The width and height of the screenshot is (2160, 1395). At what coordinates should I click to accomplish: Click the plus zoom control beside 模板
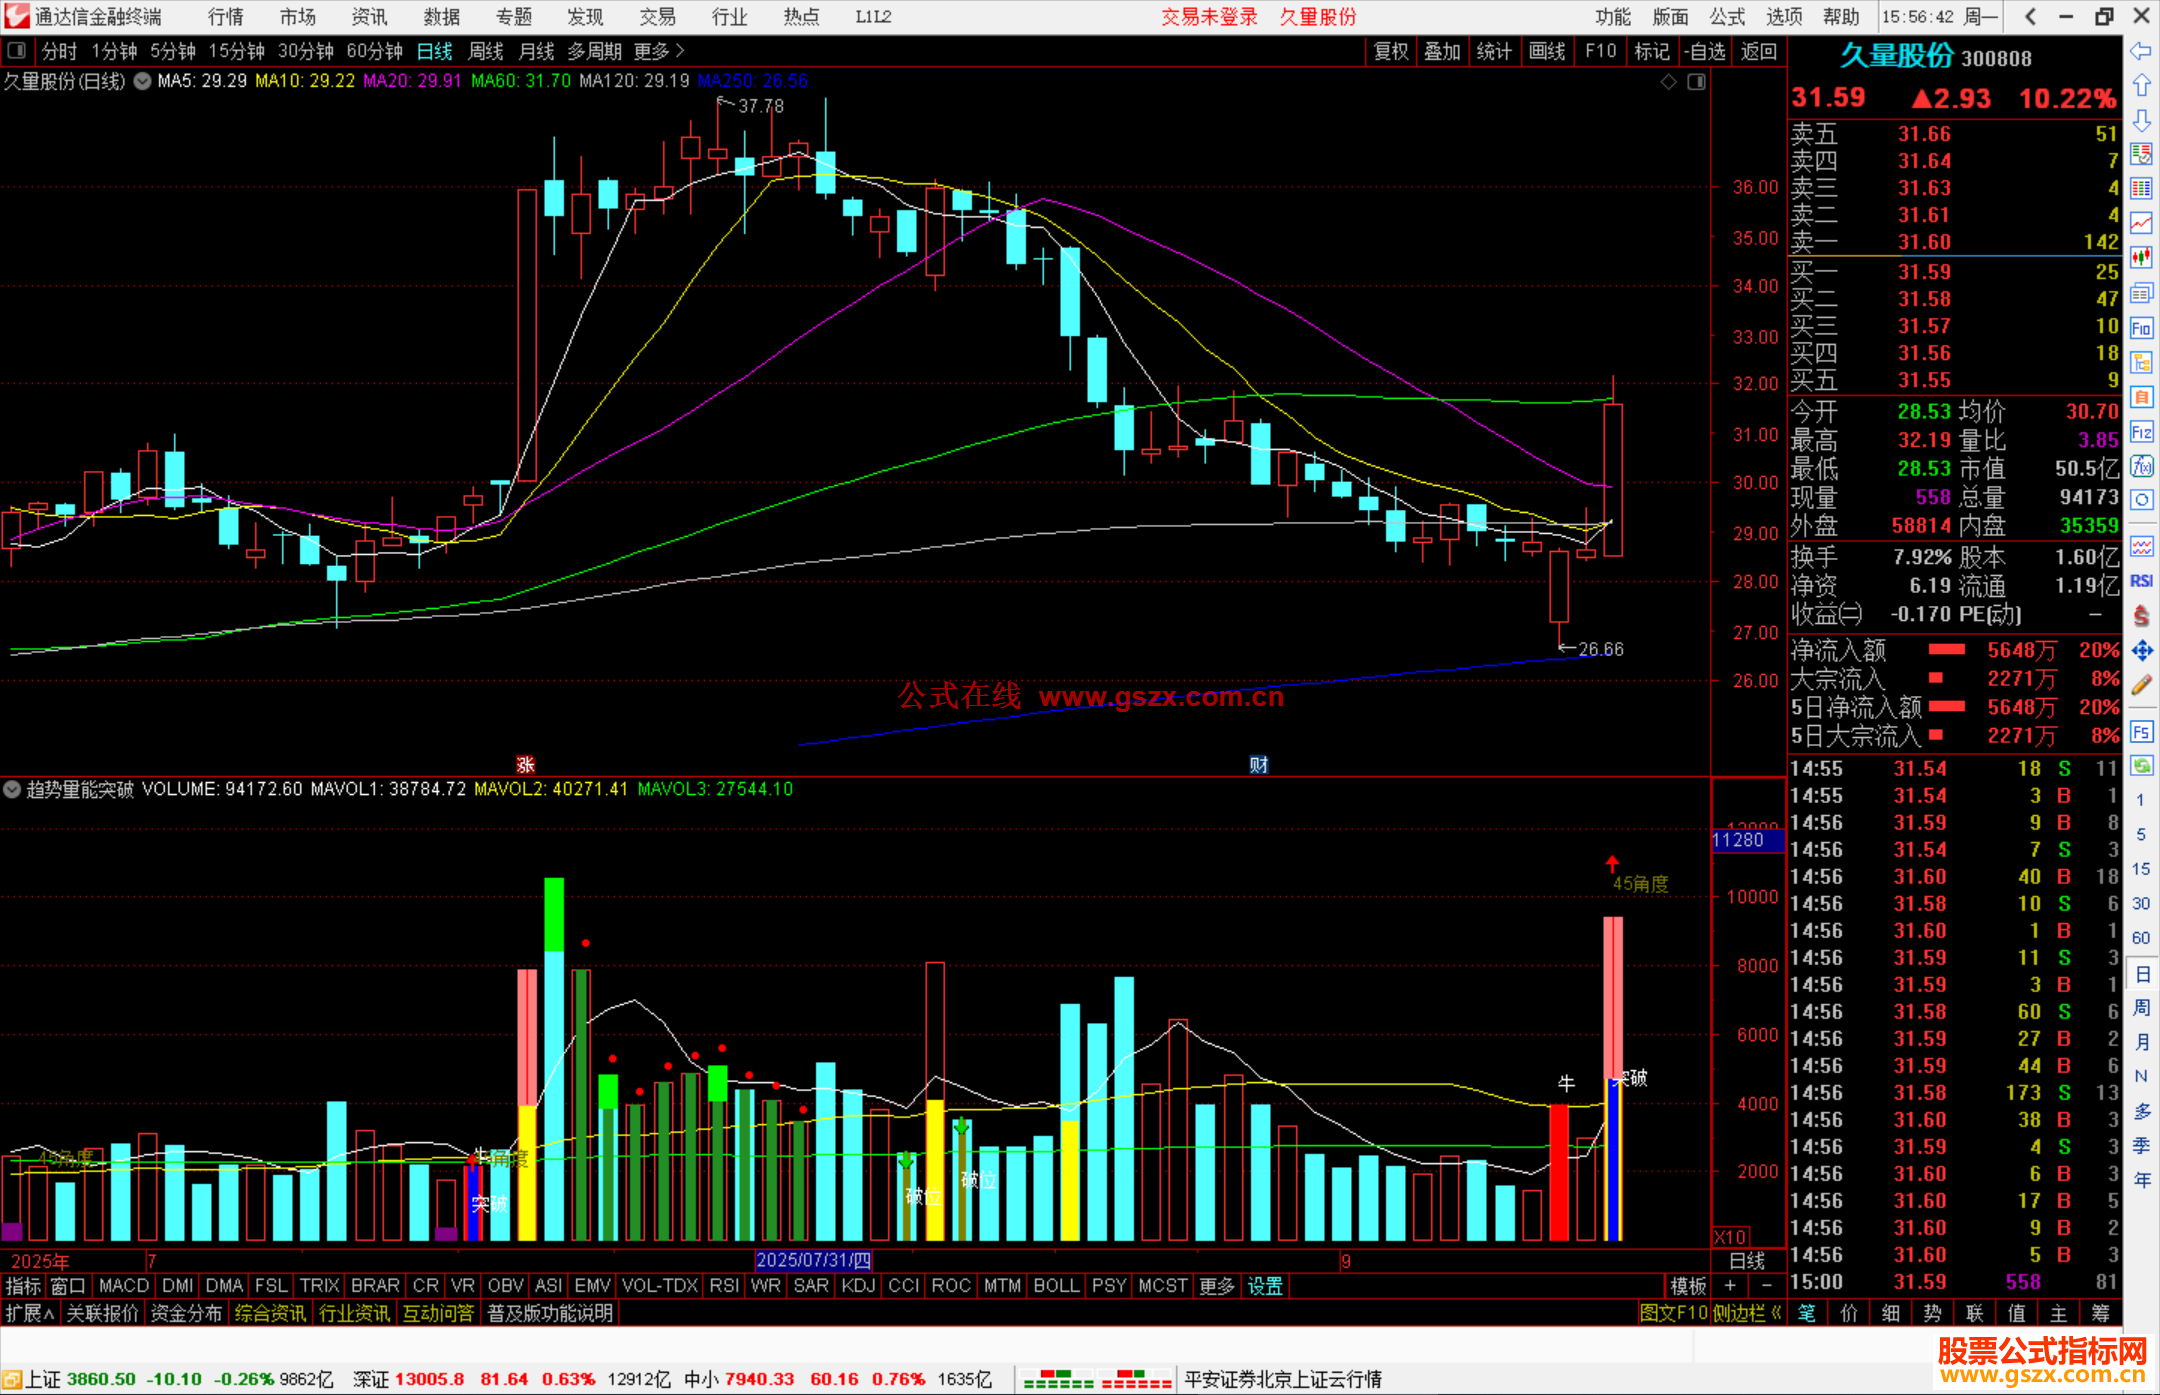pos(1730,1286)
